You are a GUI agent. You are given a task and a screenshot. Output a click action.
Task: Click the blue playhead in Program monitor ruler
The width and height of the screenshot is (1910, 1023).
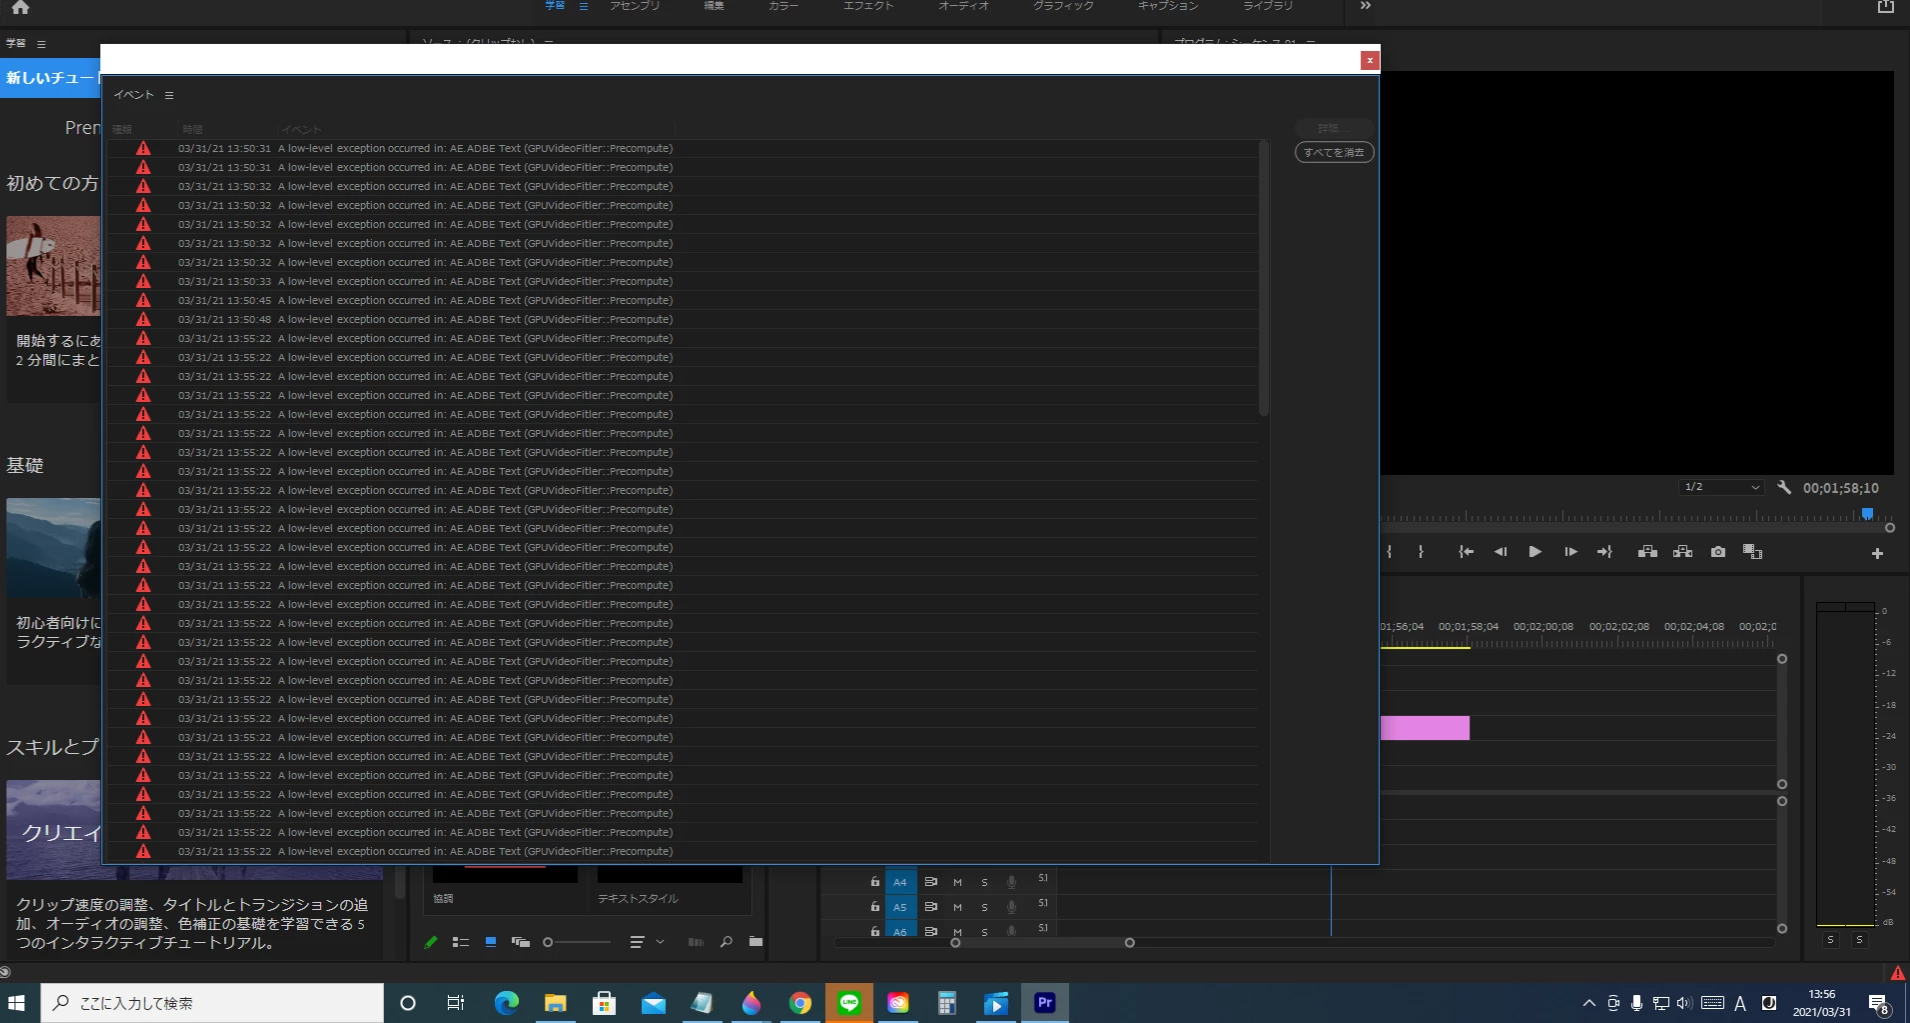[x=1867, y=514]
